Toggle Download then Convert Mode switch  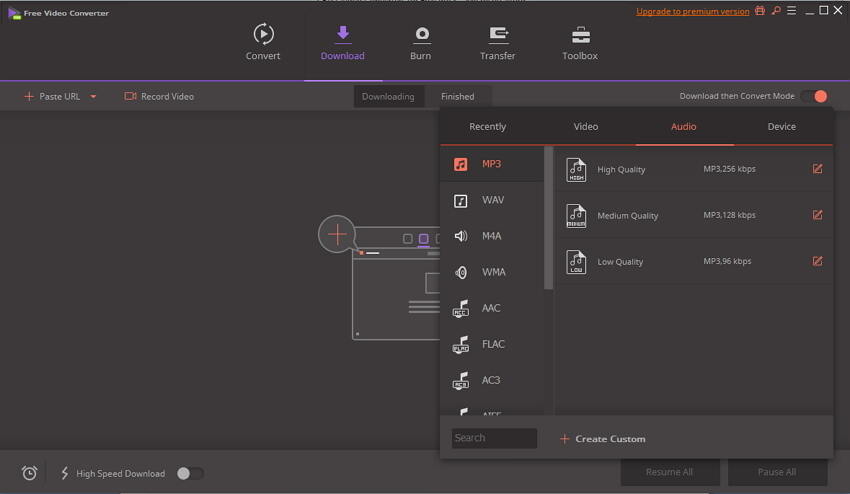(x=814, y=96)
